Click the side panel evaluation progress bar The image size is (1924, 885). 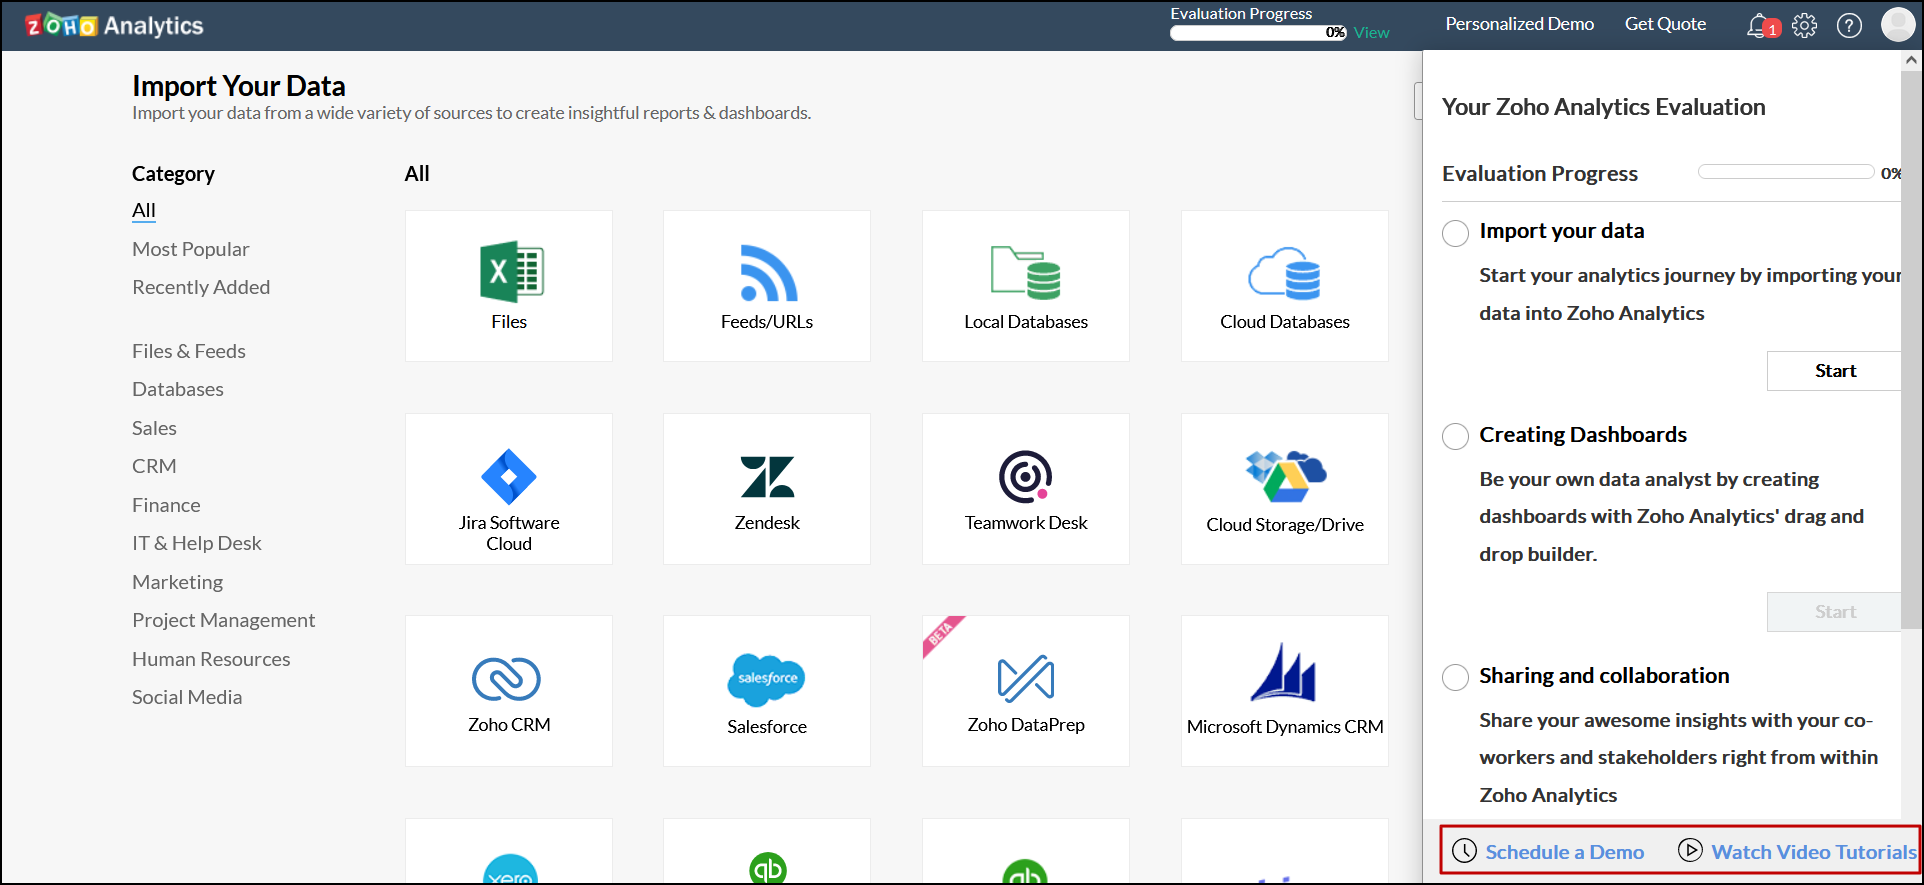tap(1786, 172)
